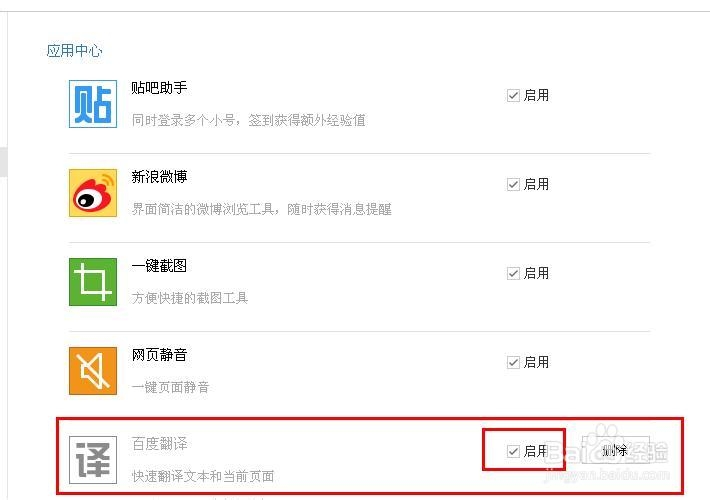
Task: Toggle 启用 checkbox for 贴吧助手
Action: point(513,96)
